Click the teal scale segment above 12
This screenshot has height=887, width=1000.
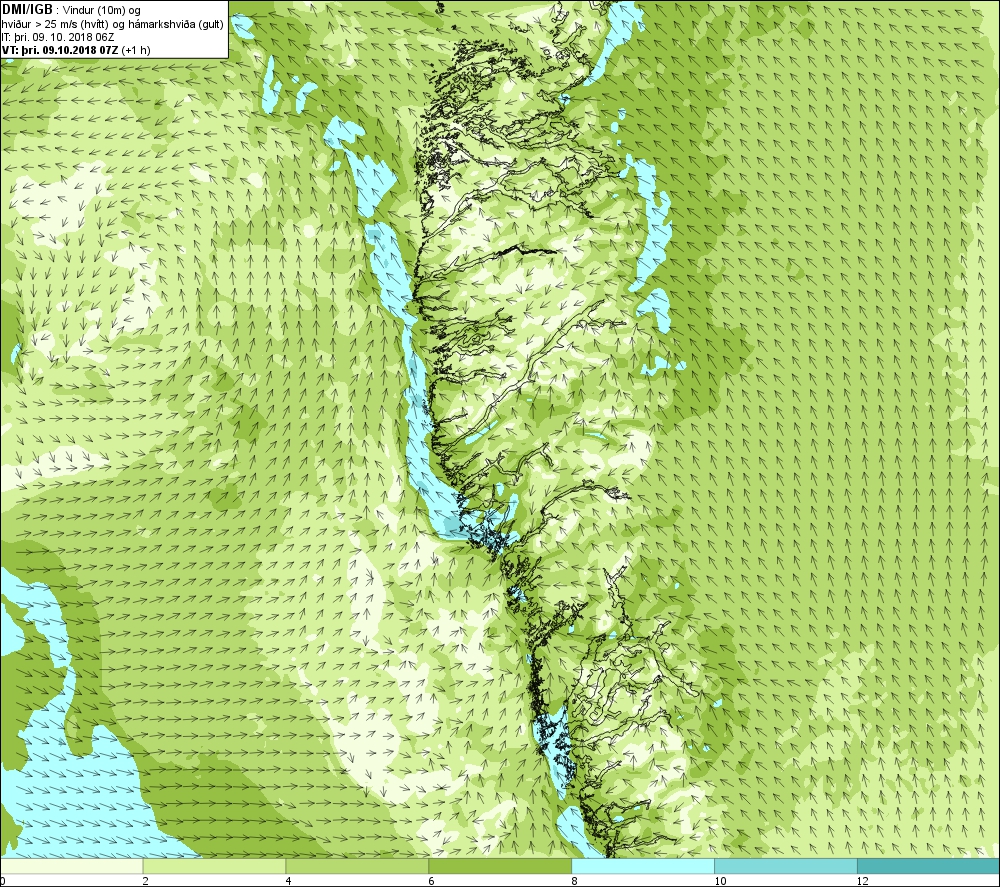(928, 866)
